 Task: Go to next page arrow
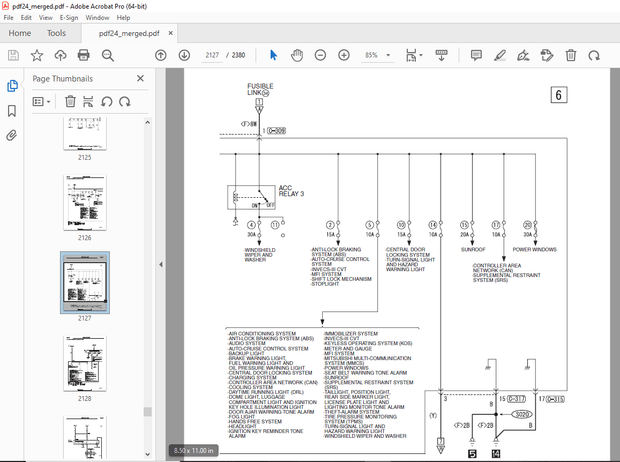(184, 55)
